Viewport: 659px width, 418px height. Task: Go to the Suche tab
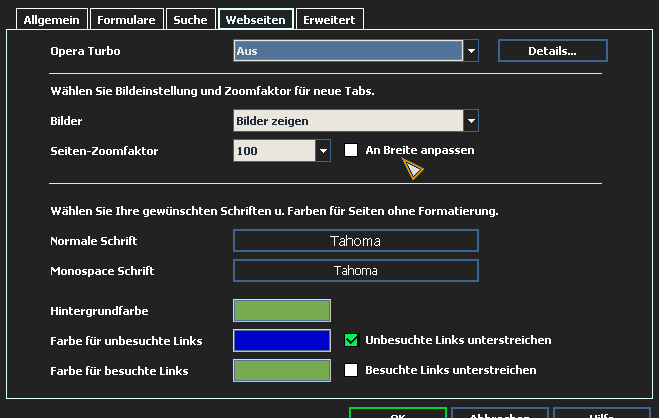pyautogui.click(x=191, y=19)
